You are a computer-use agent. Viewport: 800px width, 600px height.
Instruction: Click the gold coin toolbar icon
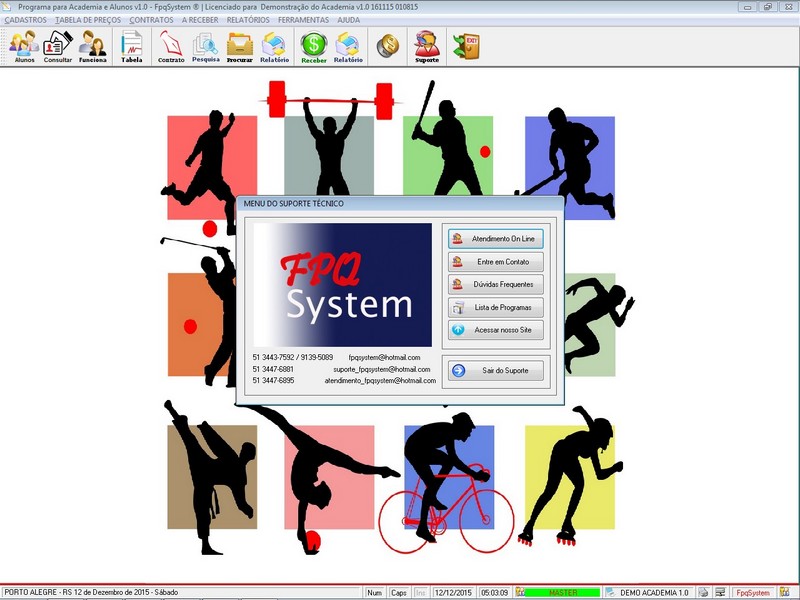point(388,46)
